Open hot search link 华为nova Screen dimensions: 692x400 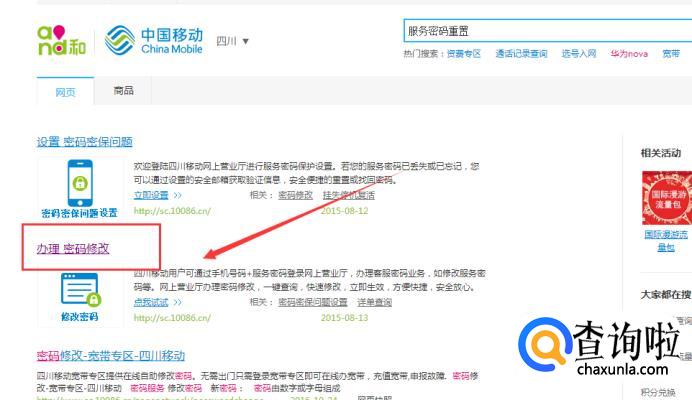pos(629,54)
